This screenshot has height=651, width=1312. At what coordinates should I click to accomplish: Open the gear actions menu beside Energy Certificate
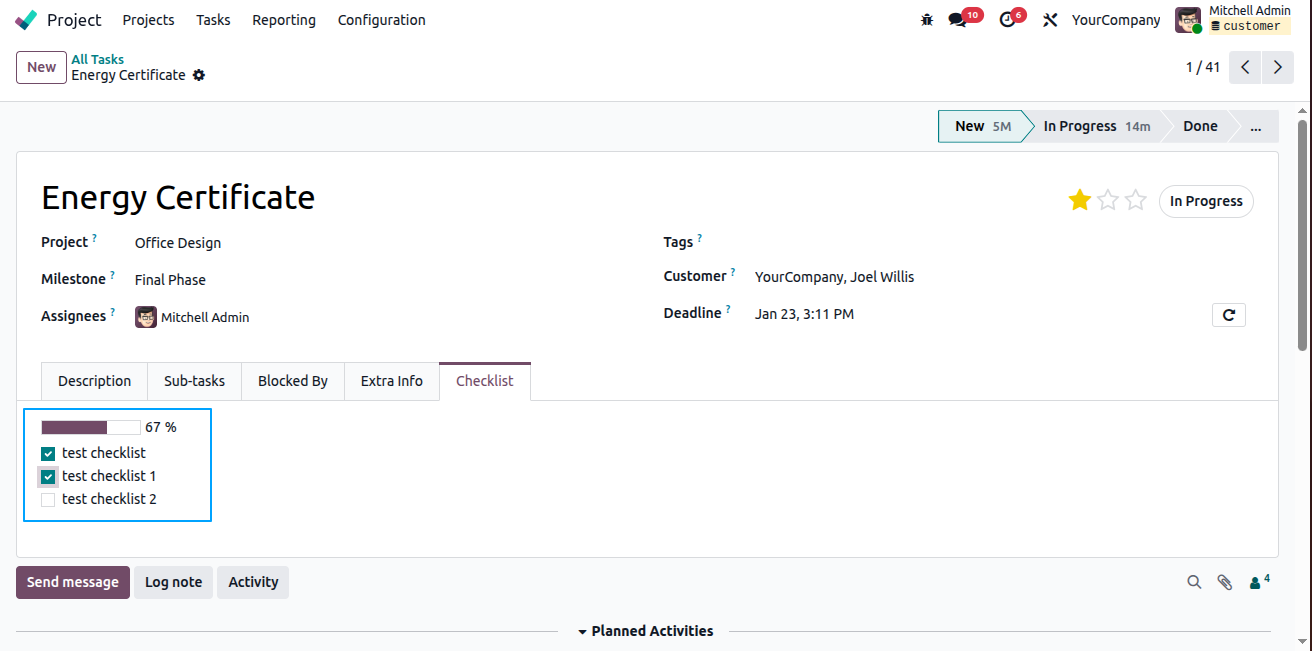point(199,75)
